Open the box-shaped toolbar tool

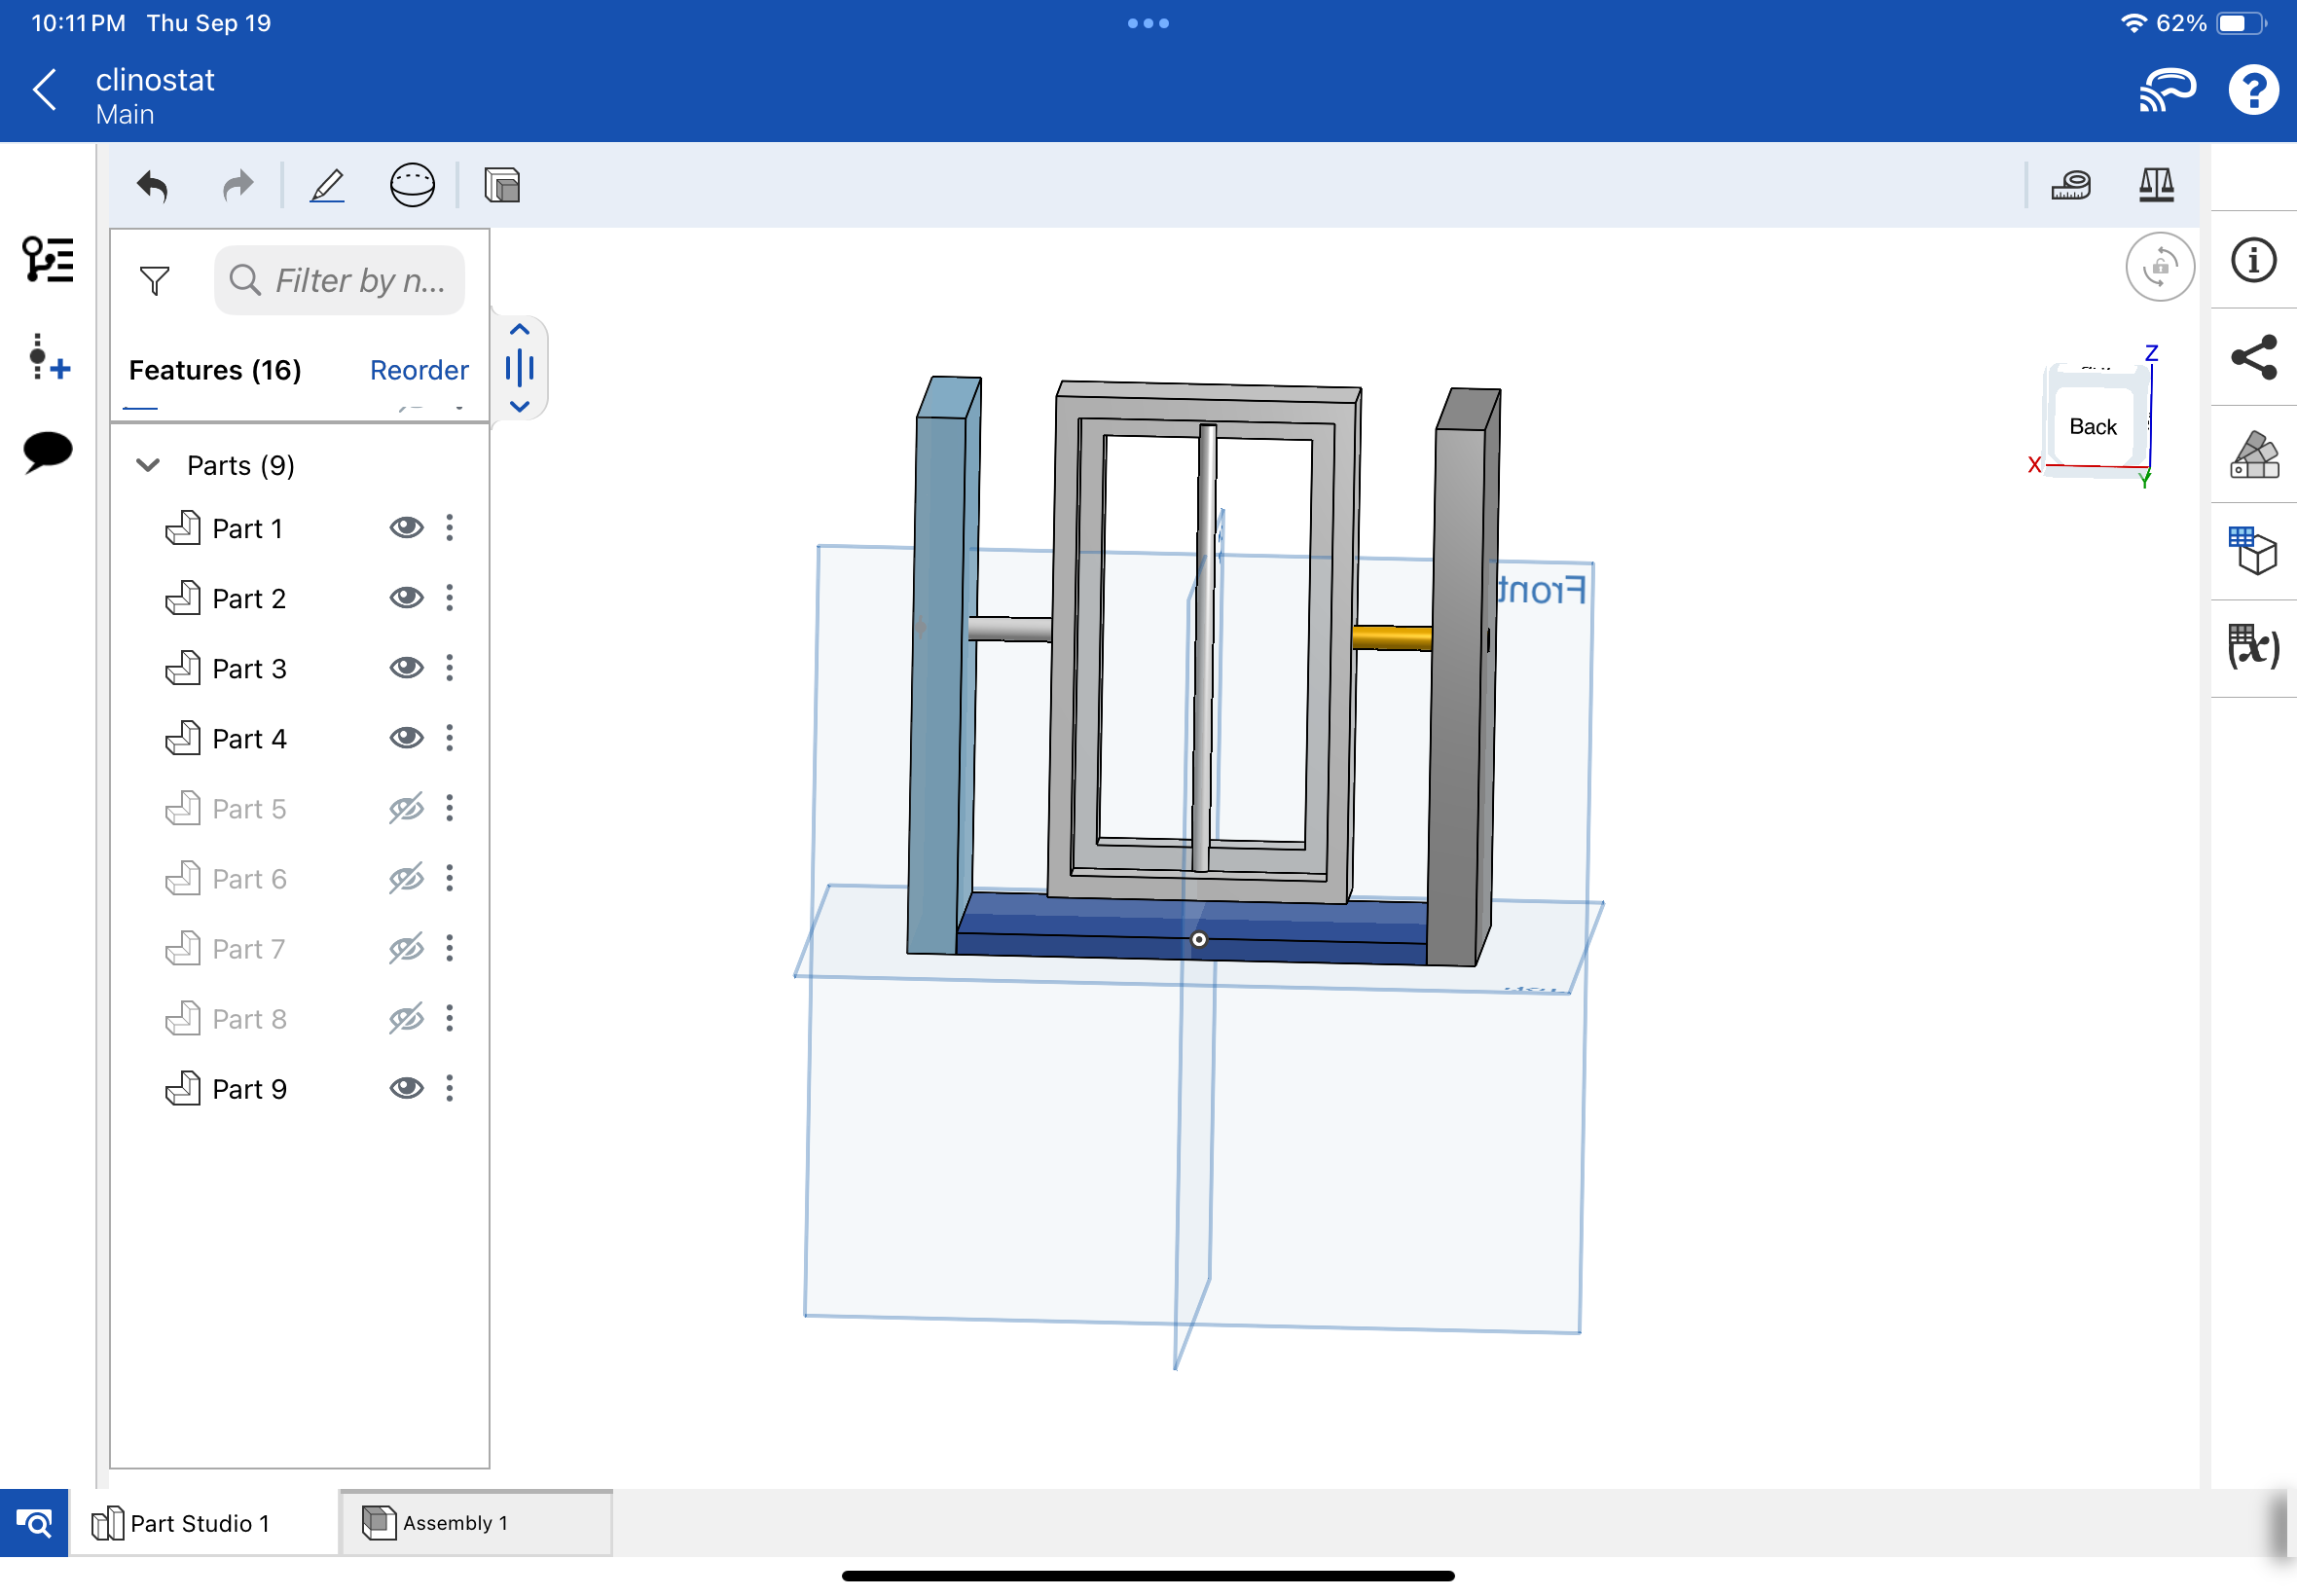point(502,186)
